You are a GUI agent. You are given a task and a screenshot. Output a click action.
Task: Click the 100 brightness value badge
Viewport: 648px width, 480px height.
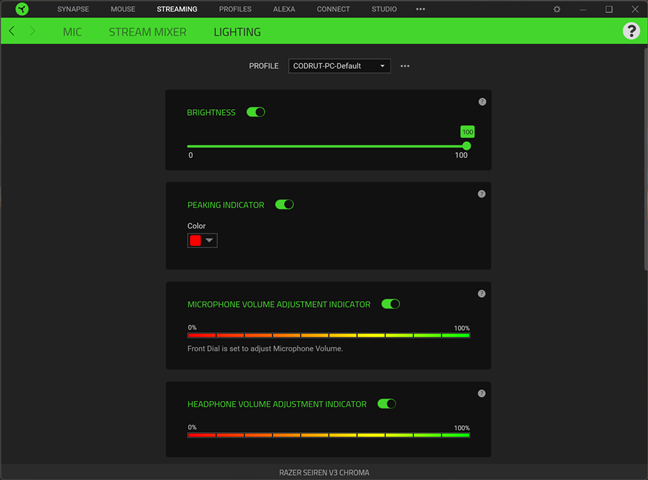click(467, 132)
